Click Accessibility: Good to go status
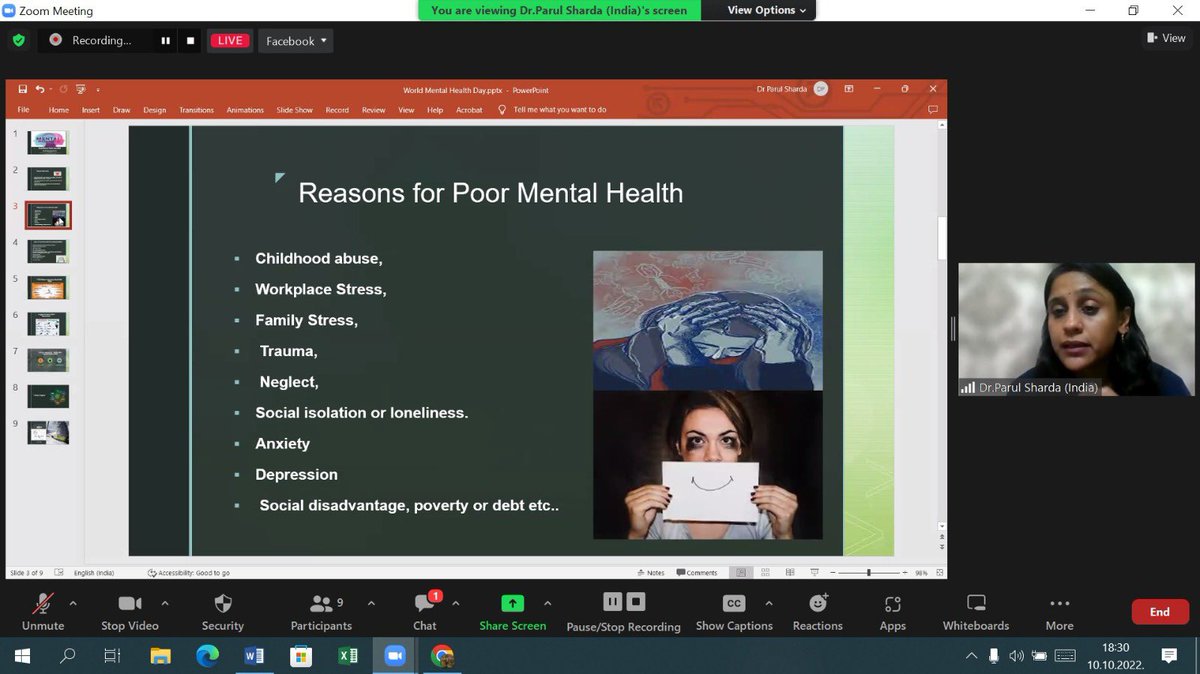Screen dimensions: 1200x674 [x=189, y=573]
